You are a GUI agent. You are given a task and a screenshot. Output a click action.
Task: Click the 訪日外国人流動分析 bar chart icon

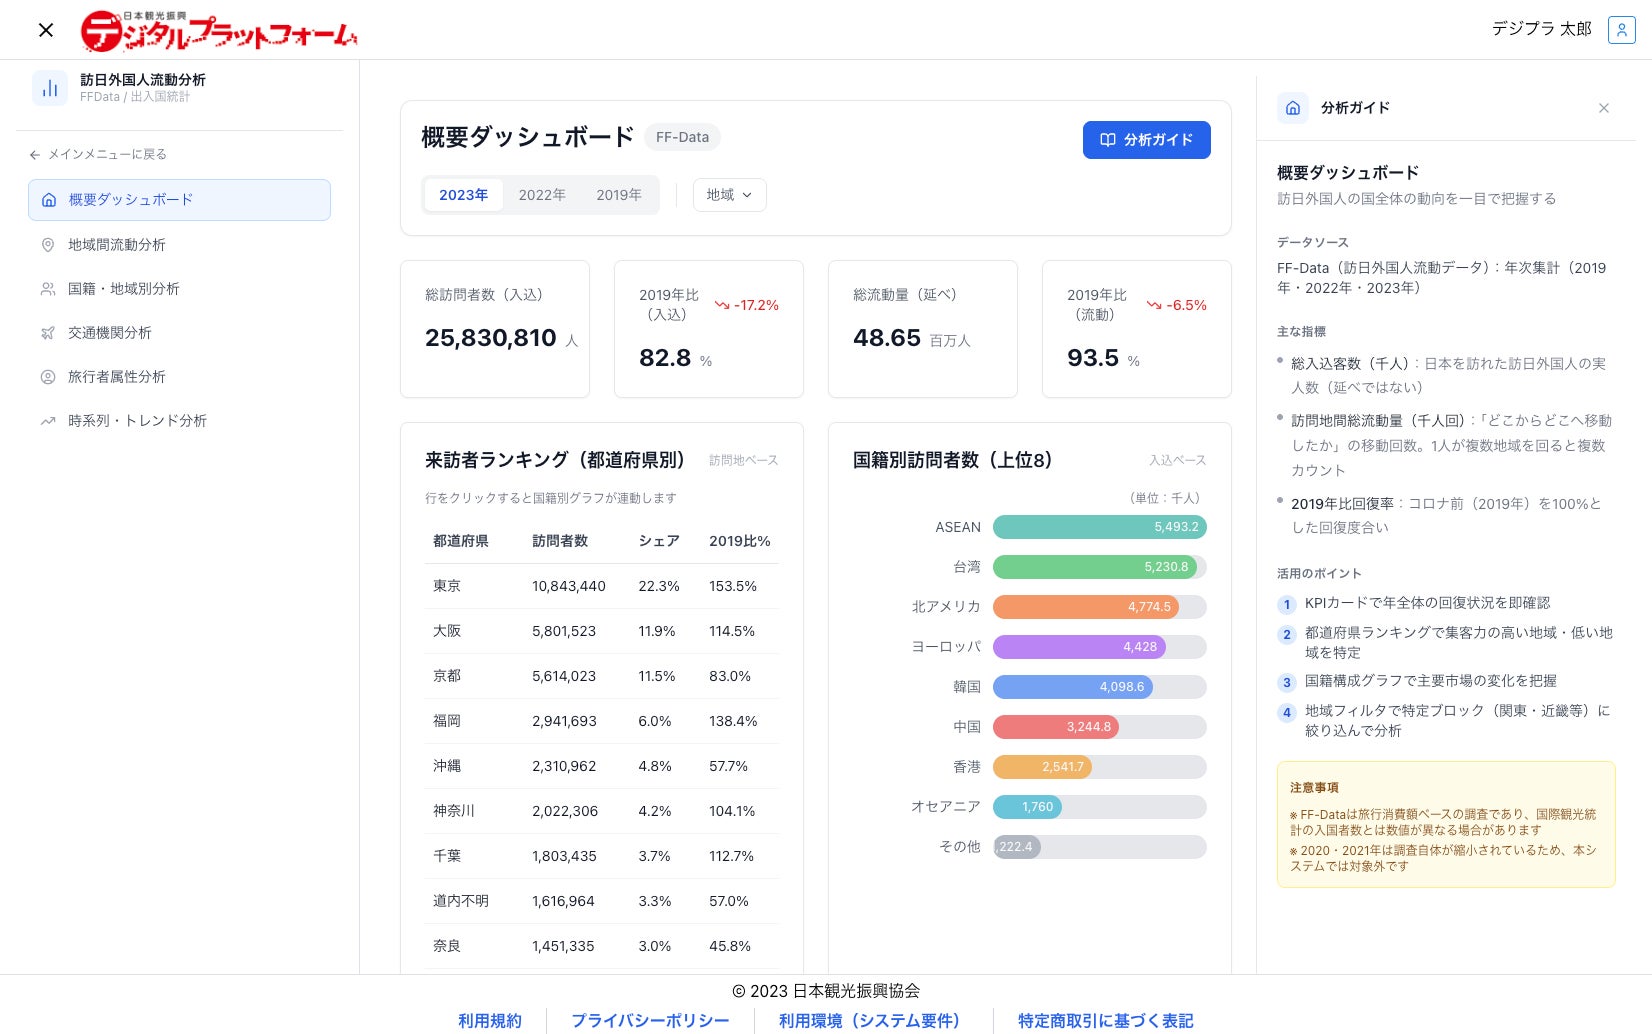tap(50, 88)
